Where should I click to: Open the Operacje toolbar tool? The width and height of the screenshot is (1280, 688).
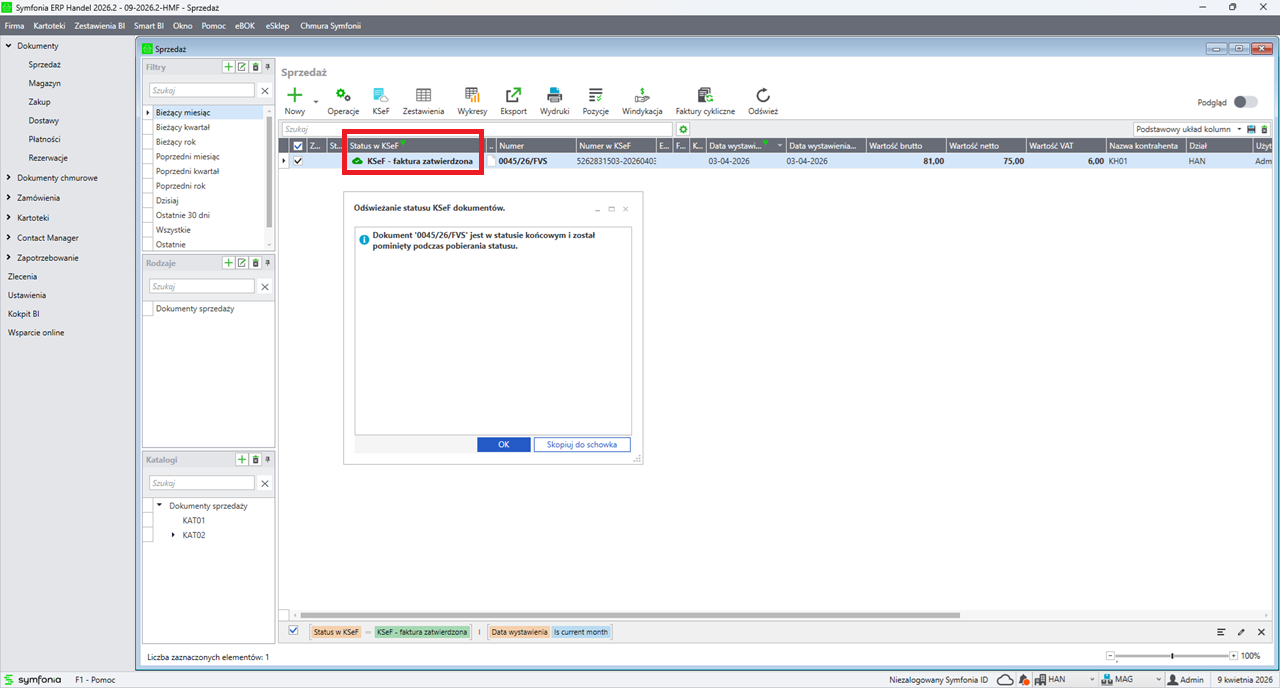(x=343, y=95)
